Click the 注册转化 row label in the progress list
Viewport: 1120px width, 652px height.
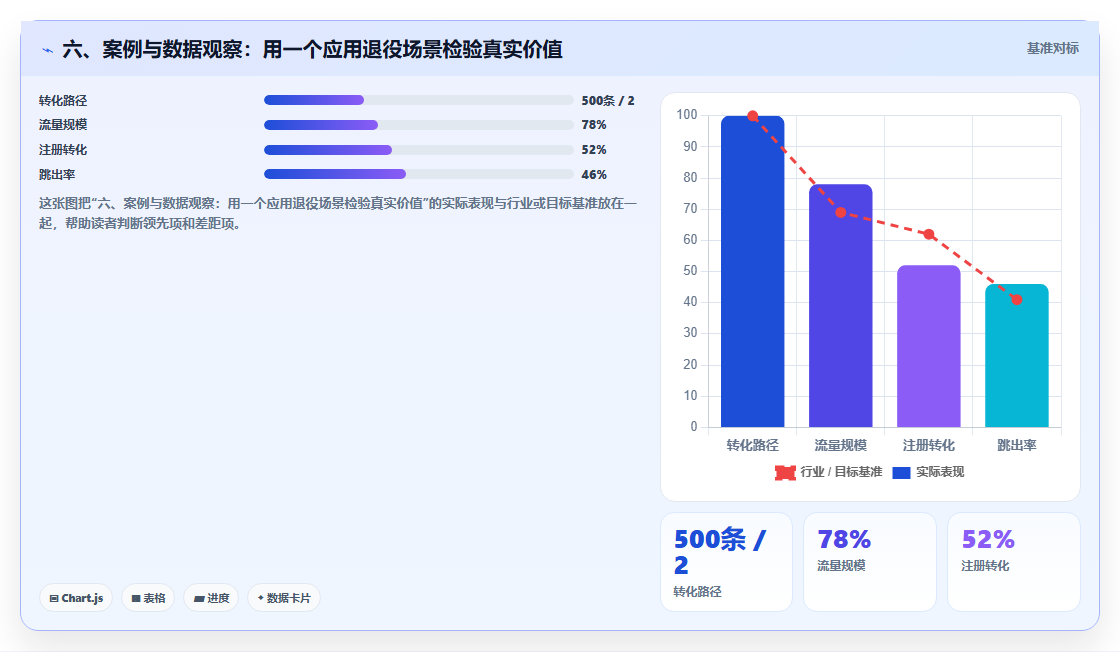point(63,150)
